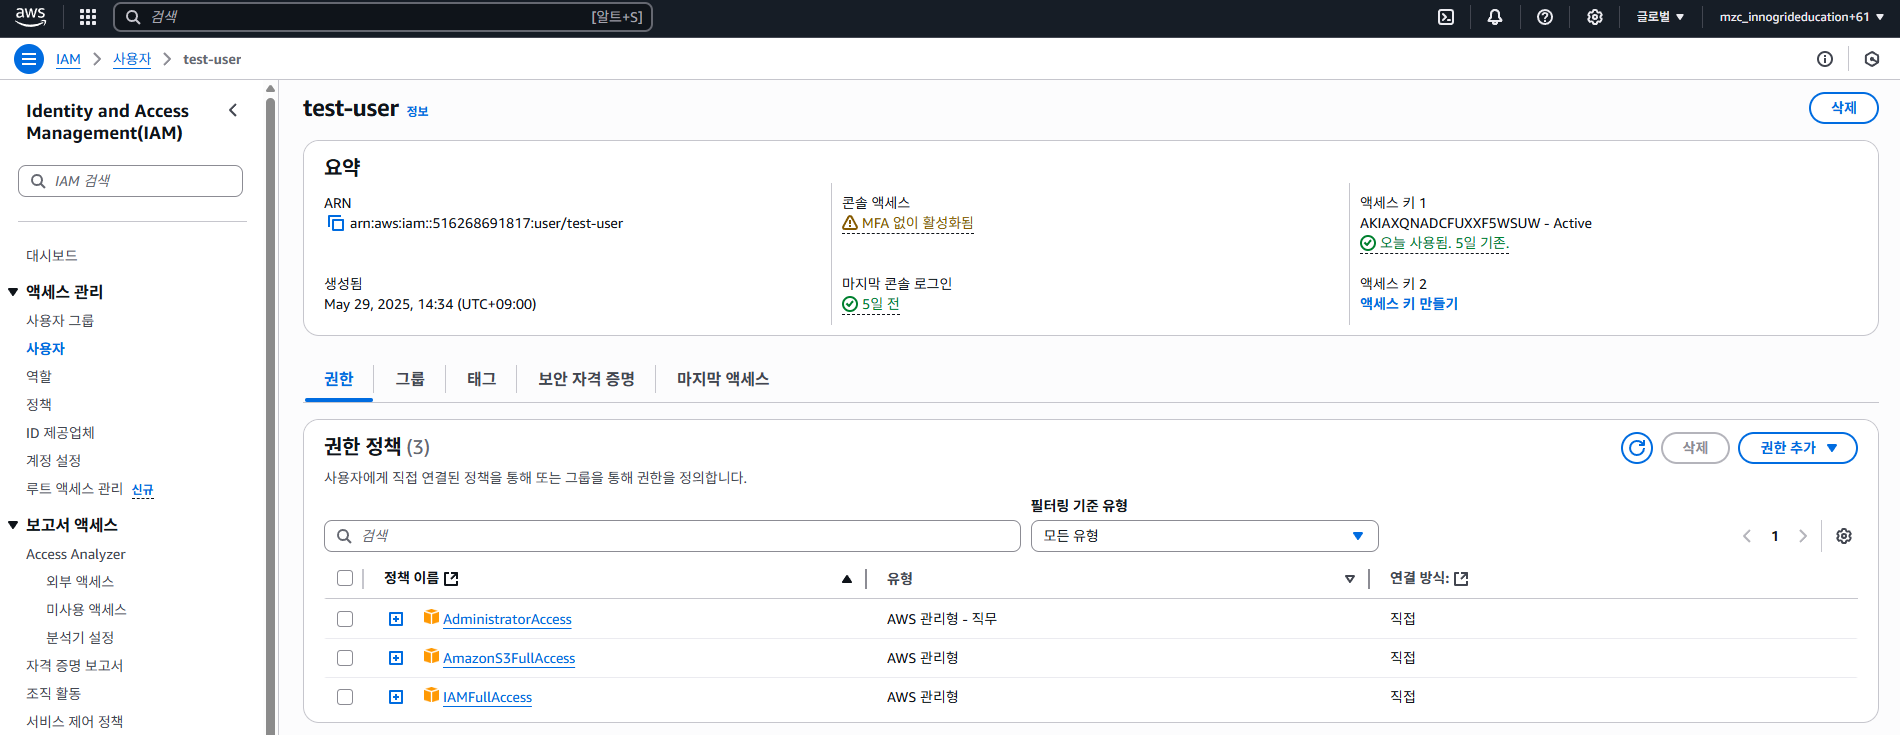Sort by type column arrow
Image resolution: width=1900 pixels, height=735 pixels.
point(1350,579)
